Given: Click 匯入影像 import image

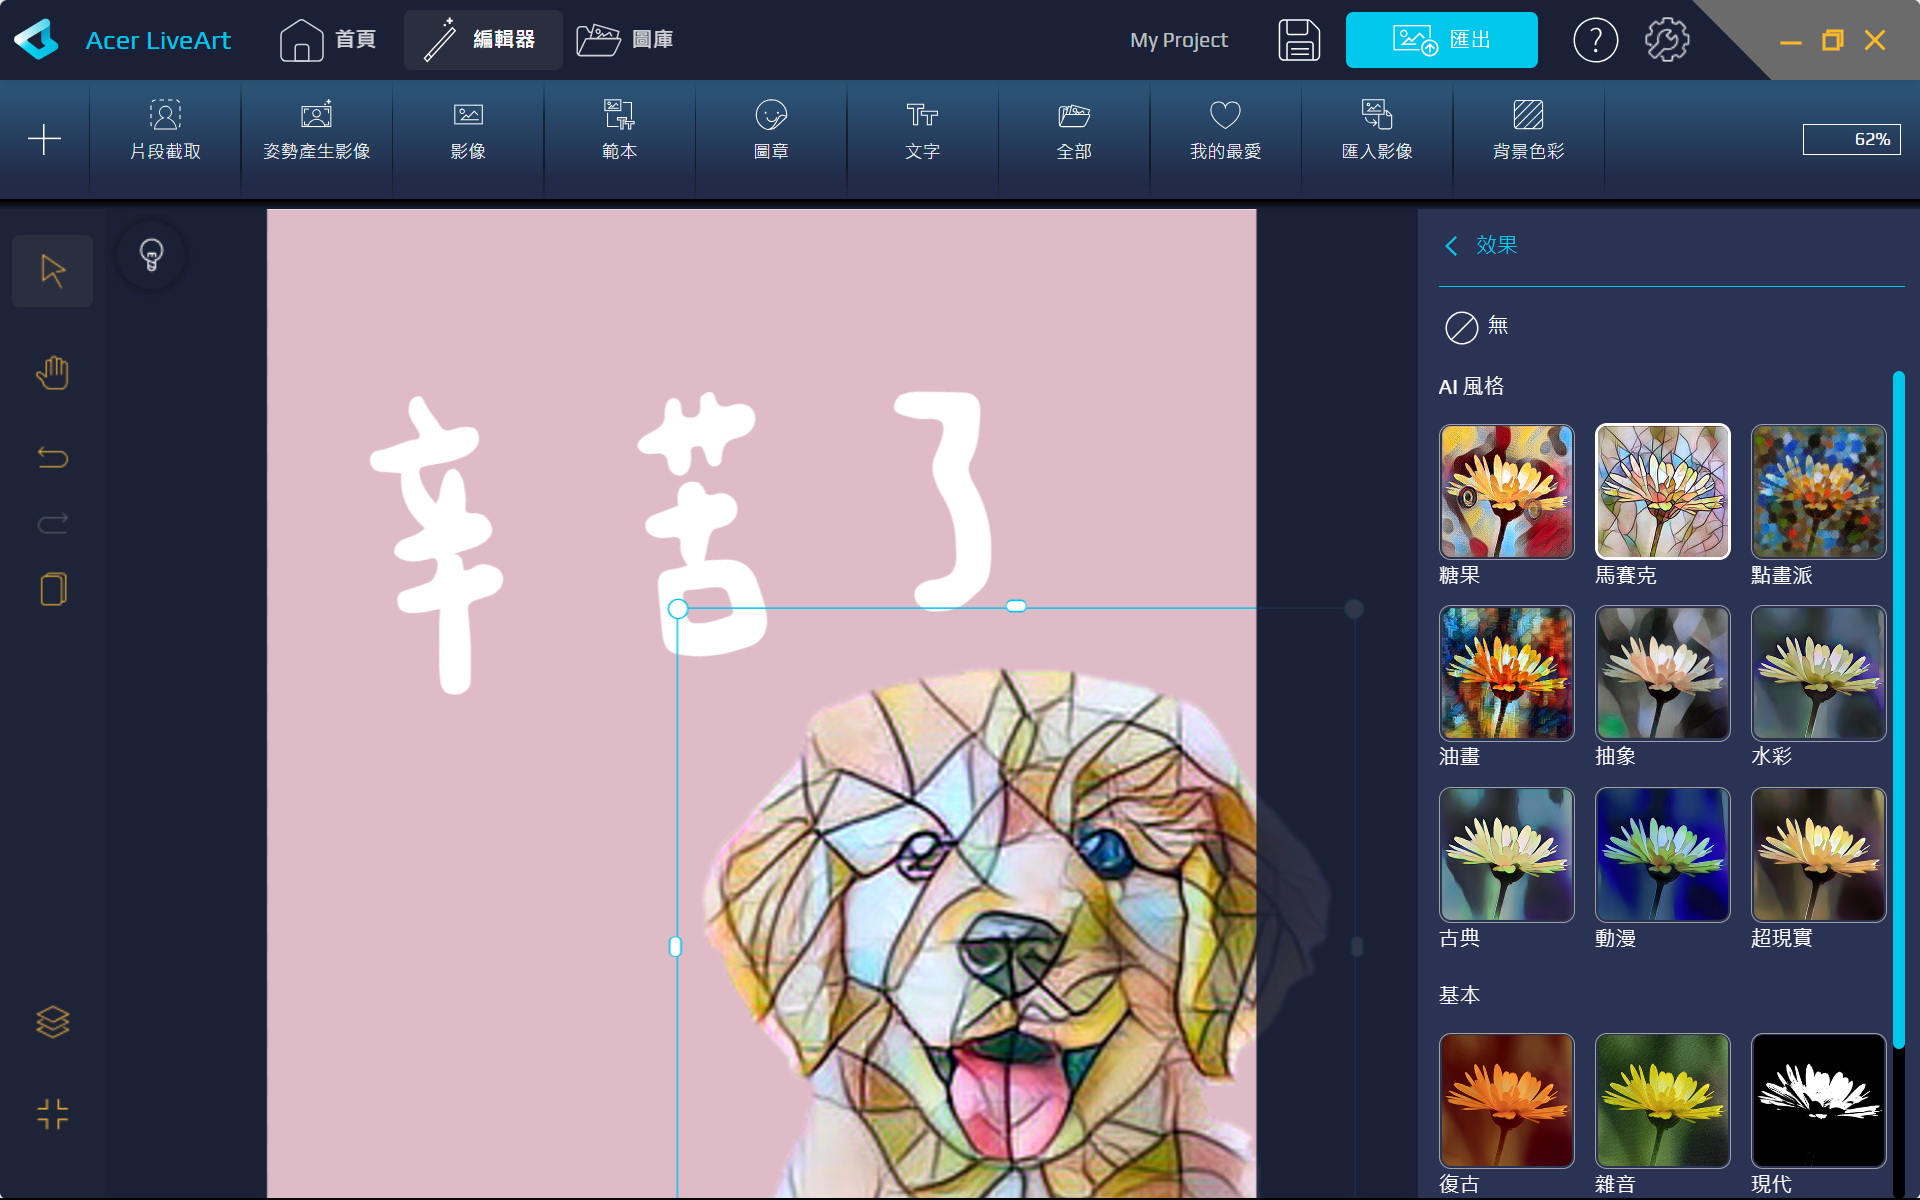Looking at the screenshot, I should pyautogui.click(x=1377, y=130).
